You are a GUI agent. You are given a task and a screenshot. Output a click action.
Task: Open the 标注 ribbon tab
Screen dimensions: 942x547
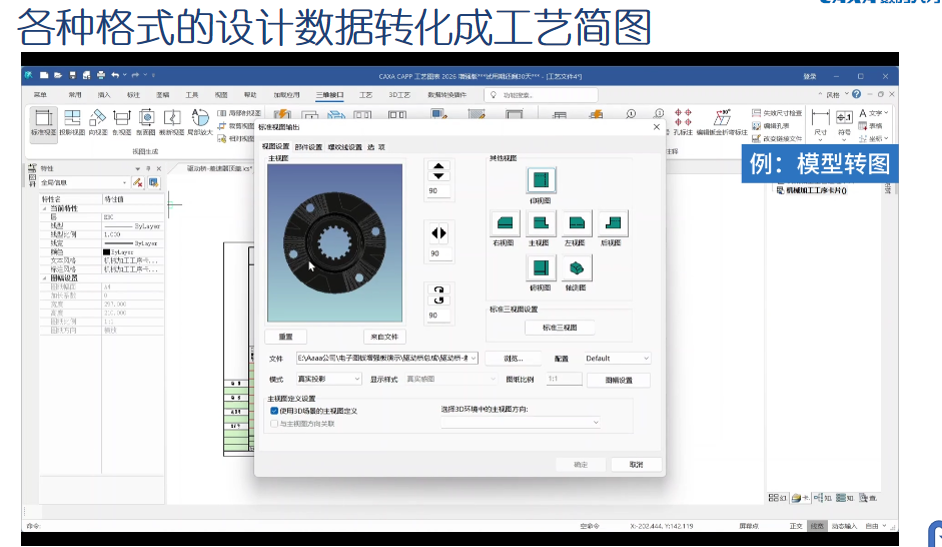pyautogui.click(x=133, y=95)
